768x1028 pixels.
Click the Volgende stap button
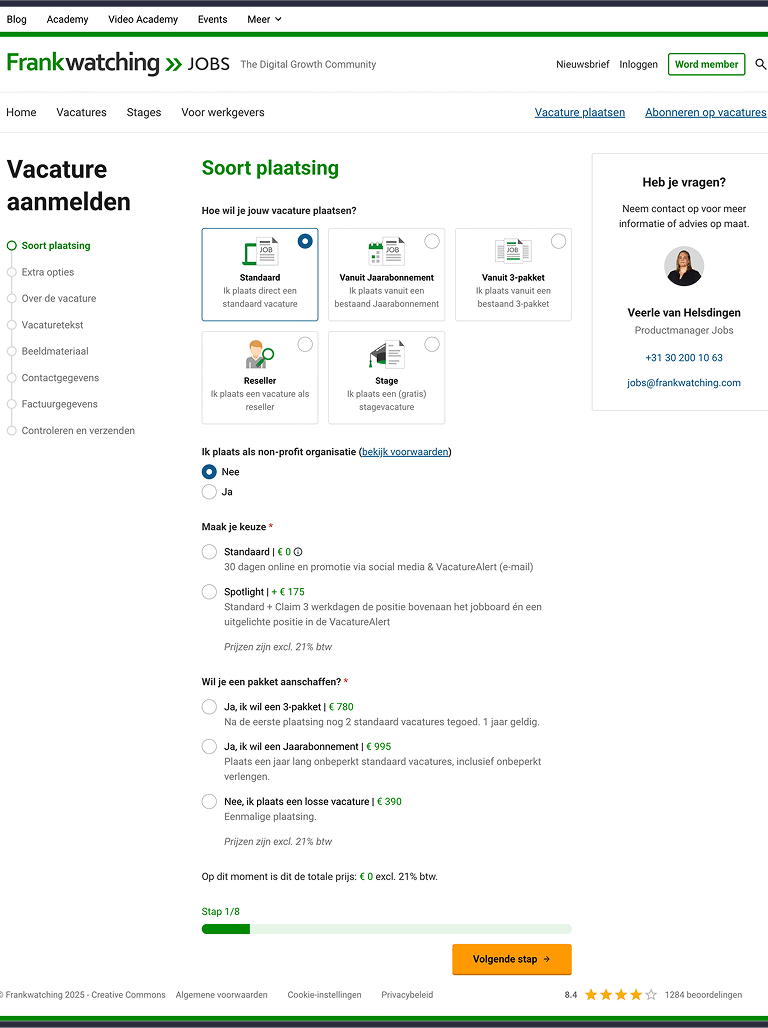[511, 959]
